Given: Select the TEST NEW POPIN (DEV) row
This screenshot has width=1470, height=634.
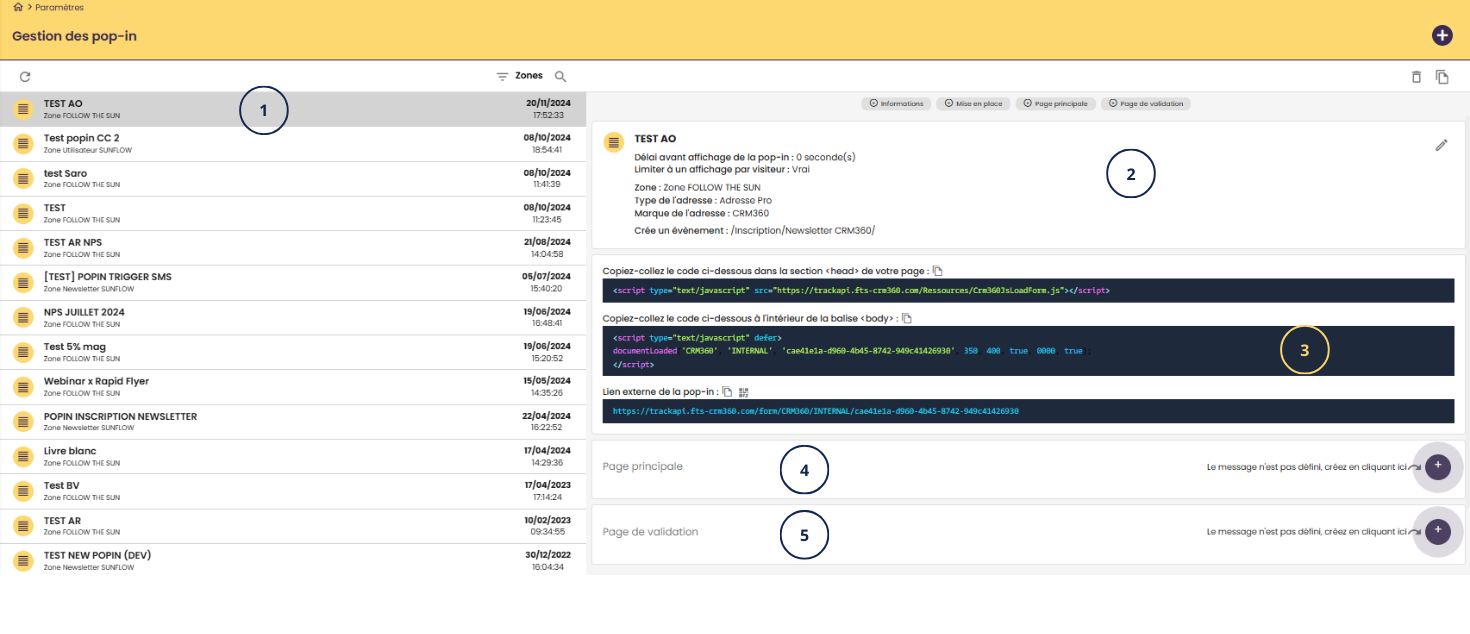Looking at the screenshot, I should [x=293, y=560].
